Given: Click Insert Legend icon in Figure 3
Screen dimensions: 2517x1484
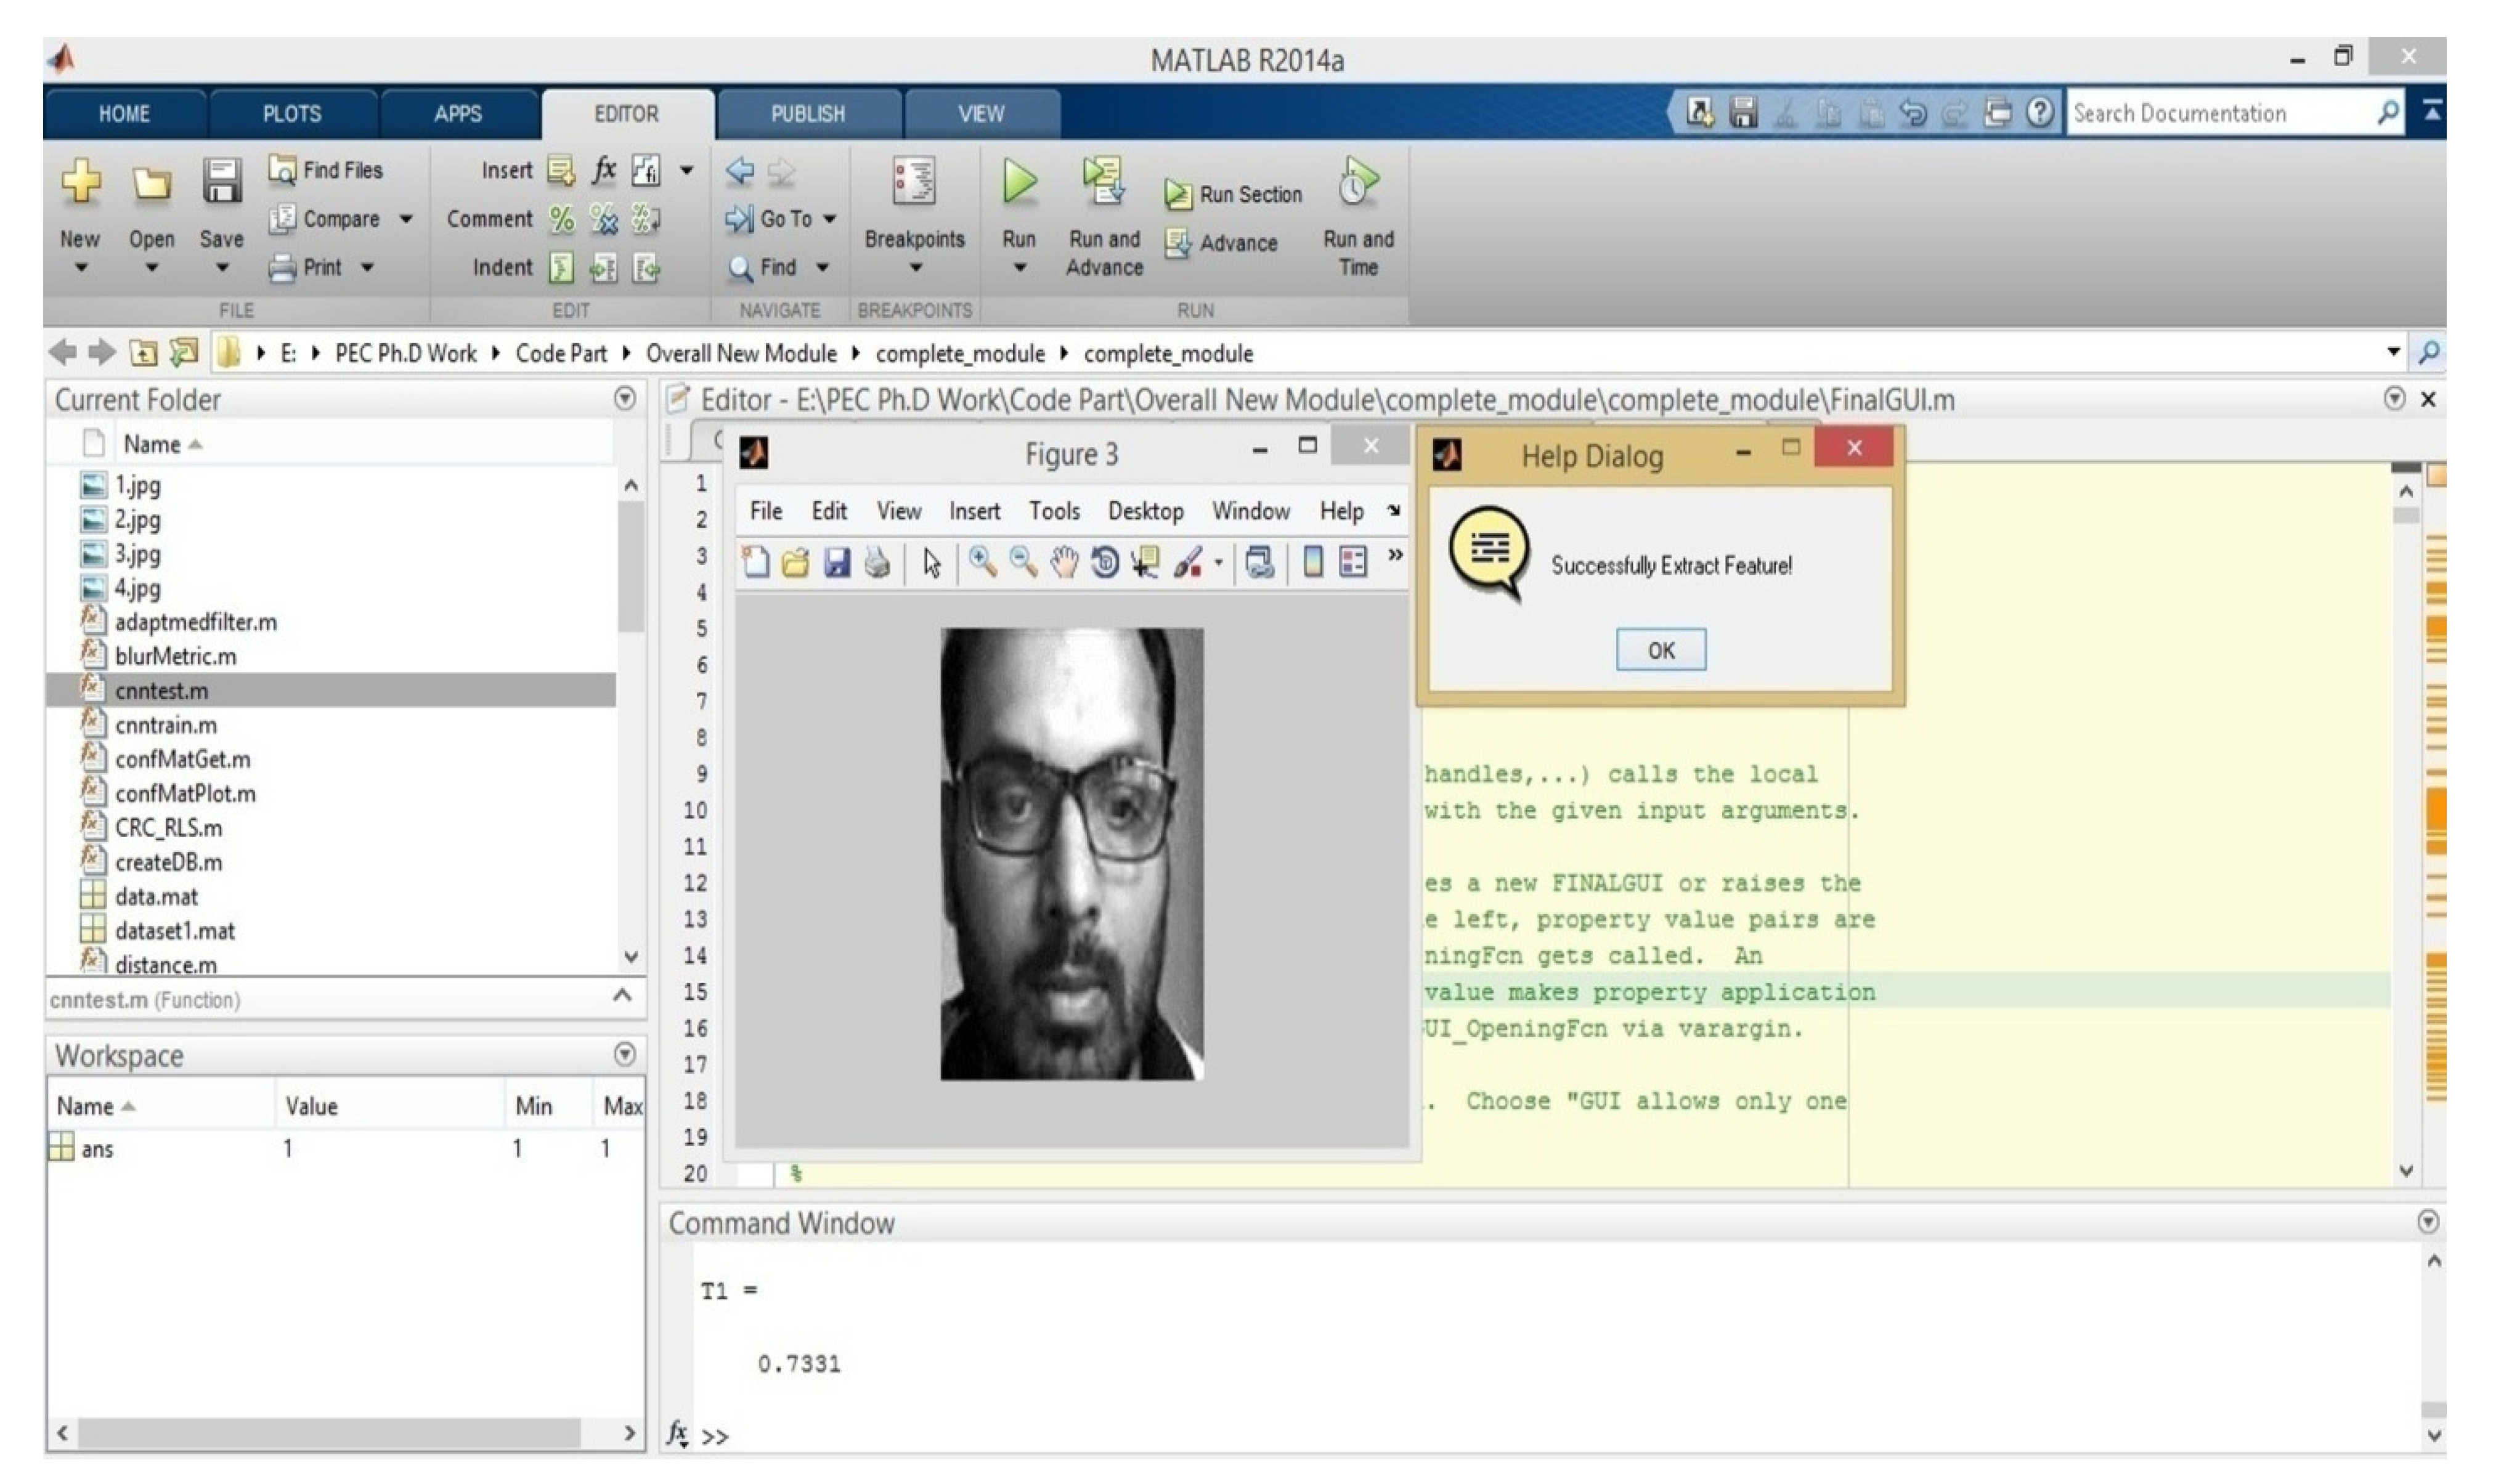Looking at the screenshot, I should click(x=1353, y=563).
